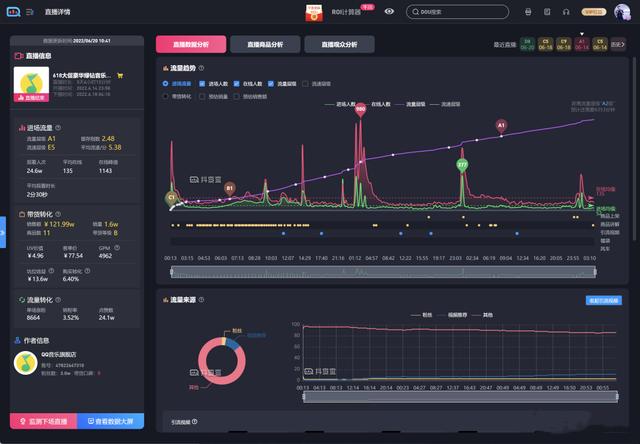640x444 pixels.
Task: Click the eye icon in the top bar
Action: click(x=389, y=12)
